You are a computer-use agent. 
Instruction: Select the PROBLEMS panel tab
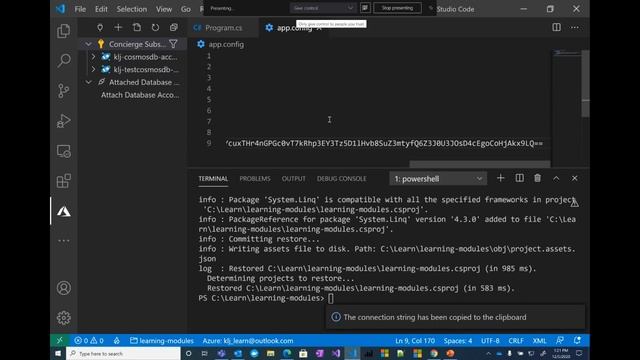tap(255, 179)
